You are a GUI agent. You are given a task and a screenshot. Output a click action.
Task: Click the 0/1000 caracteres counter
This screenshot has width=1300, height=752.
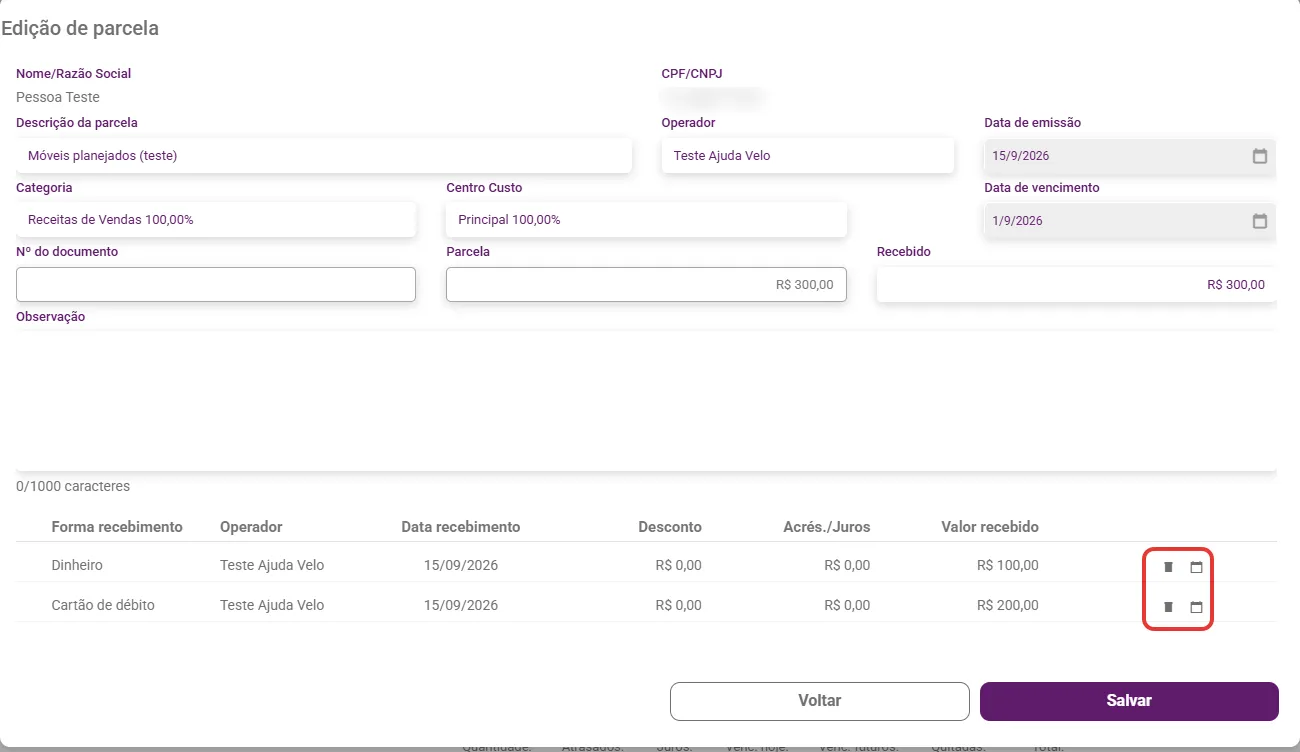click(x=73, y=486)
